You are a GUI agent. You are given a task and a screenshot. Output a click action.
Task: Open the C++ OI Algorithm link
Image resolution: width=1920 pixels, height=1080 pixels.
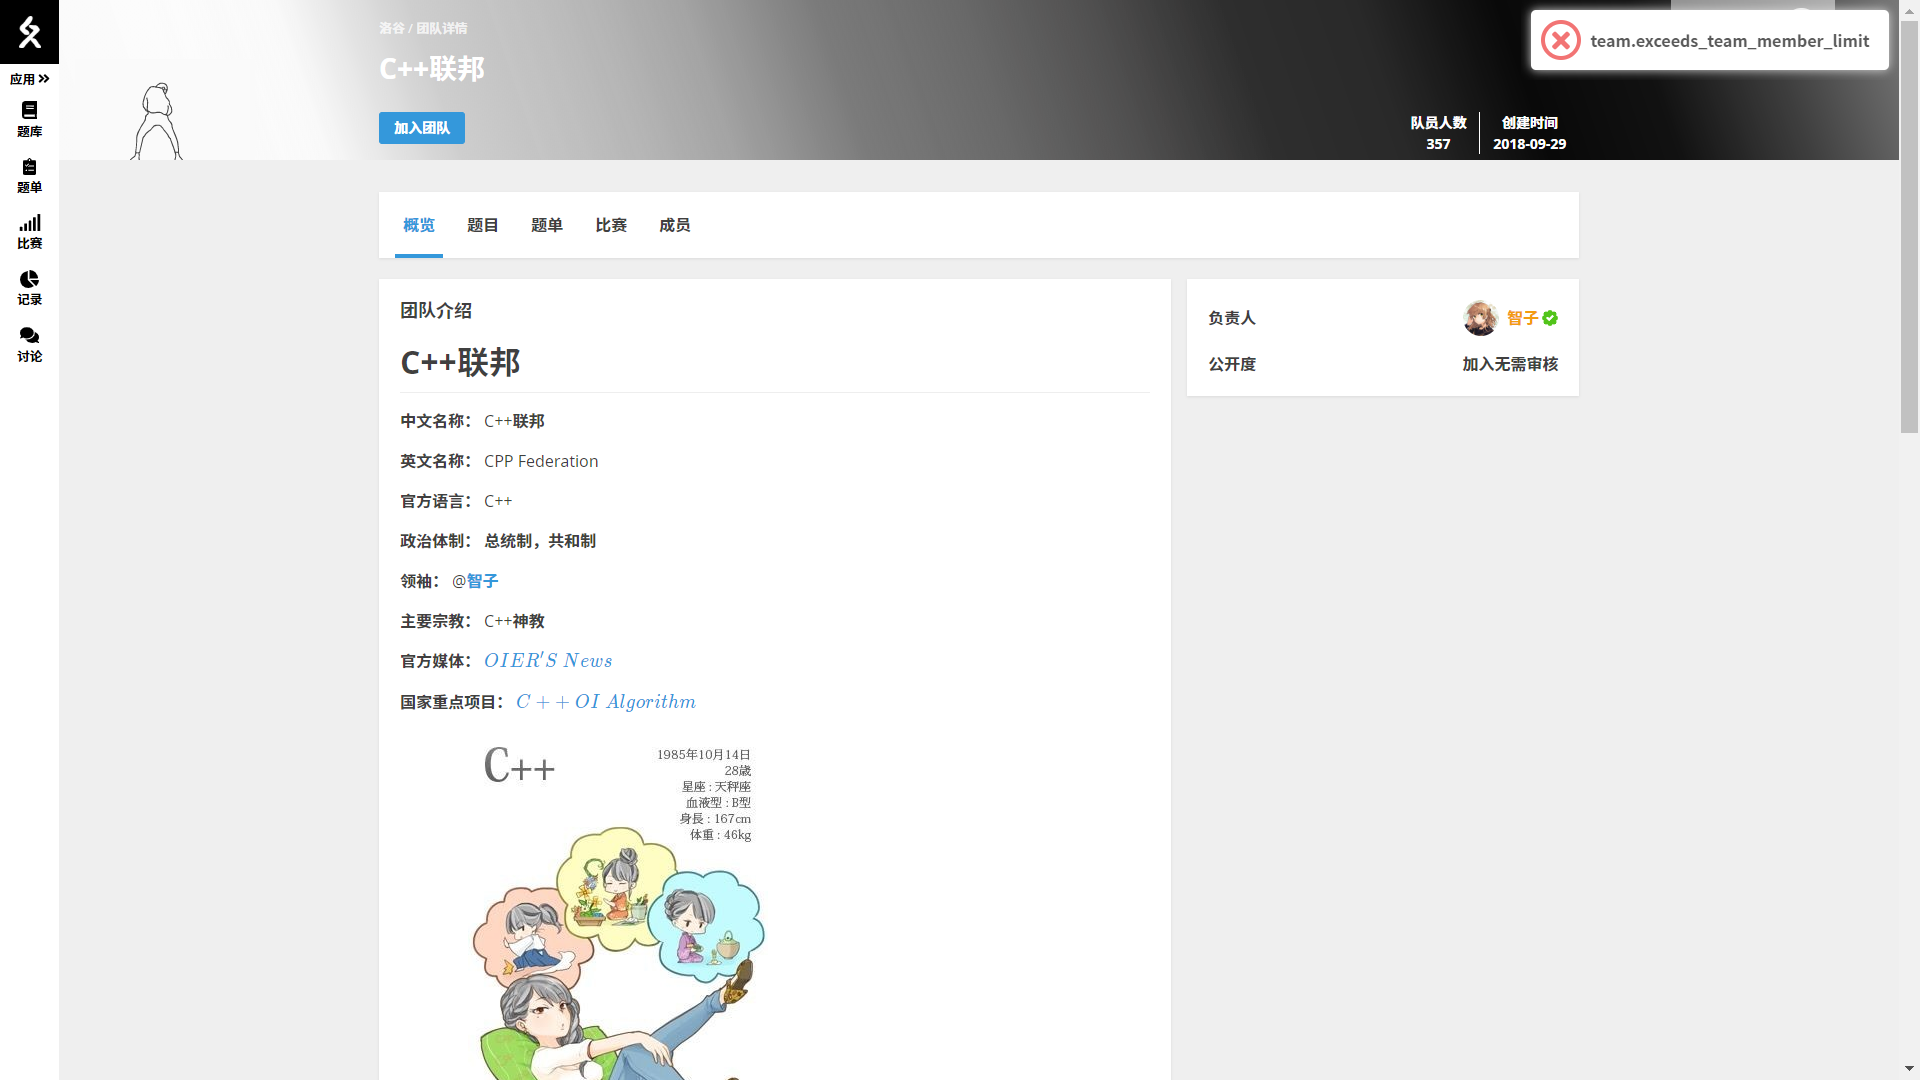tap(606, 702)
